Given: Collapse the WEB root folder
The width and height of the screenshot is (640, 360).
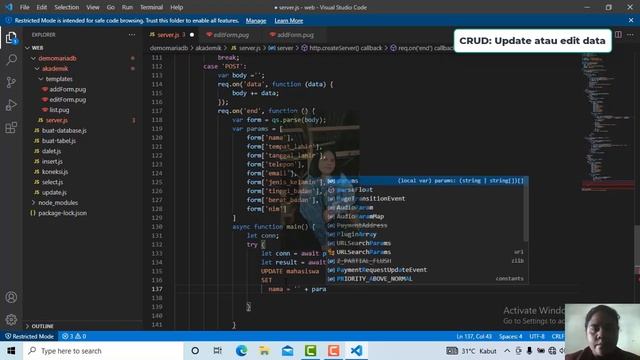Looking at the screenshot, I should tap(38, 48).
